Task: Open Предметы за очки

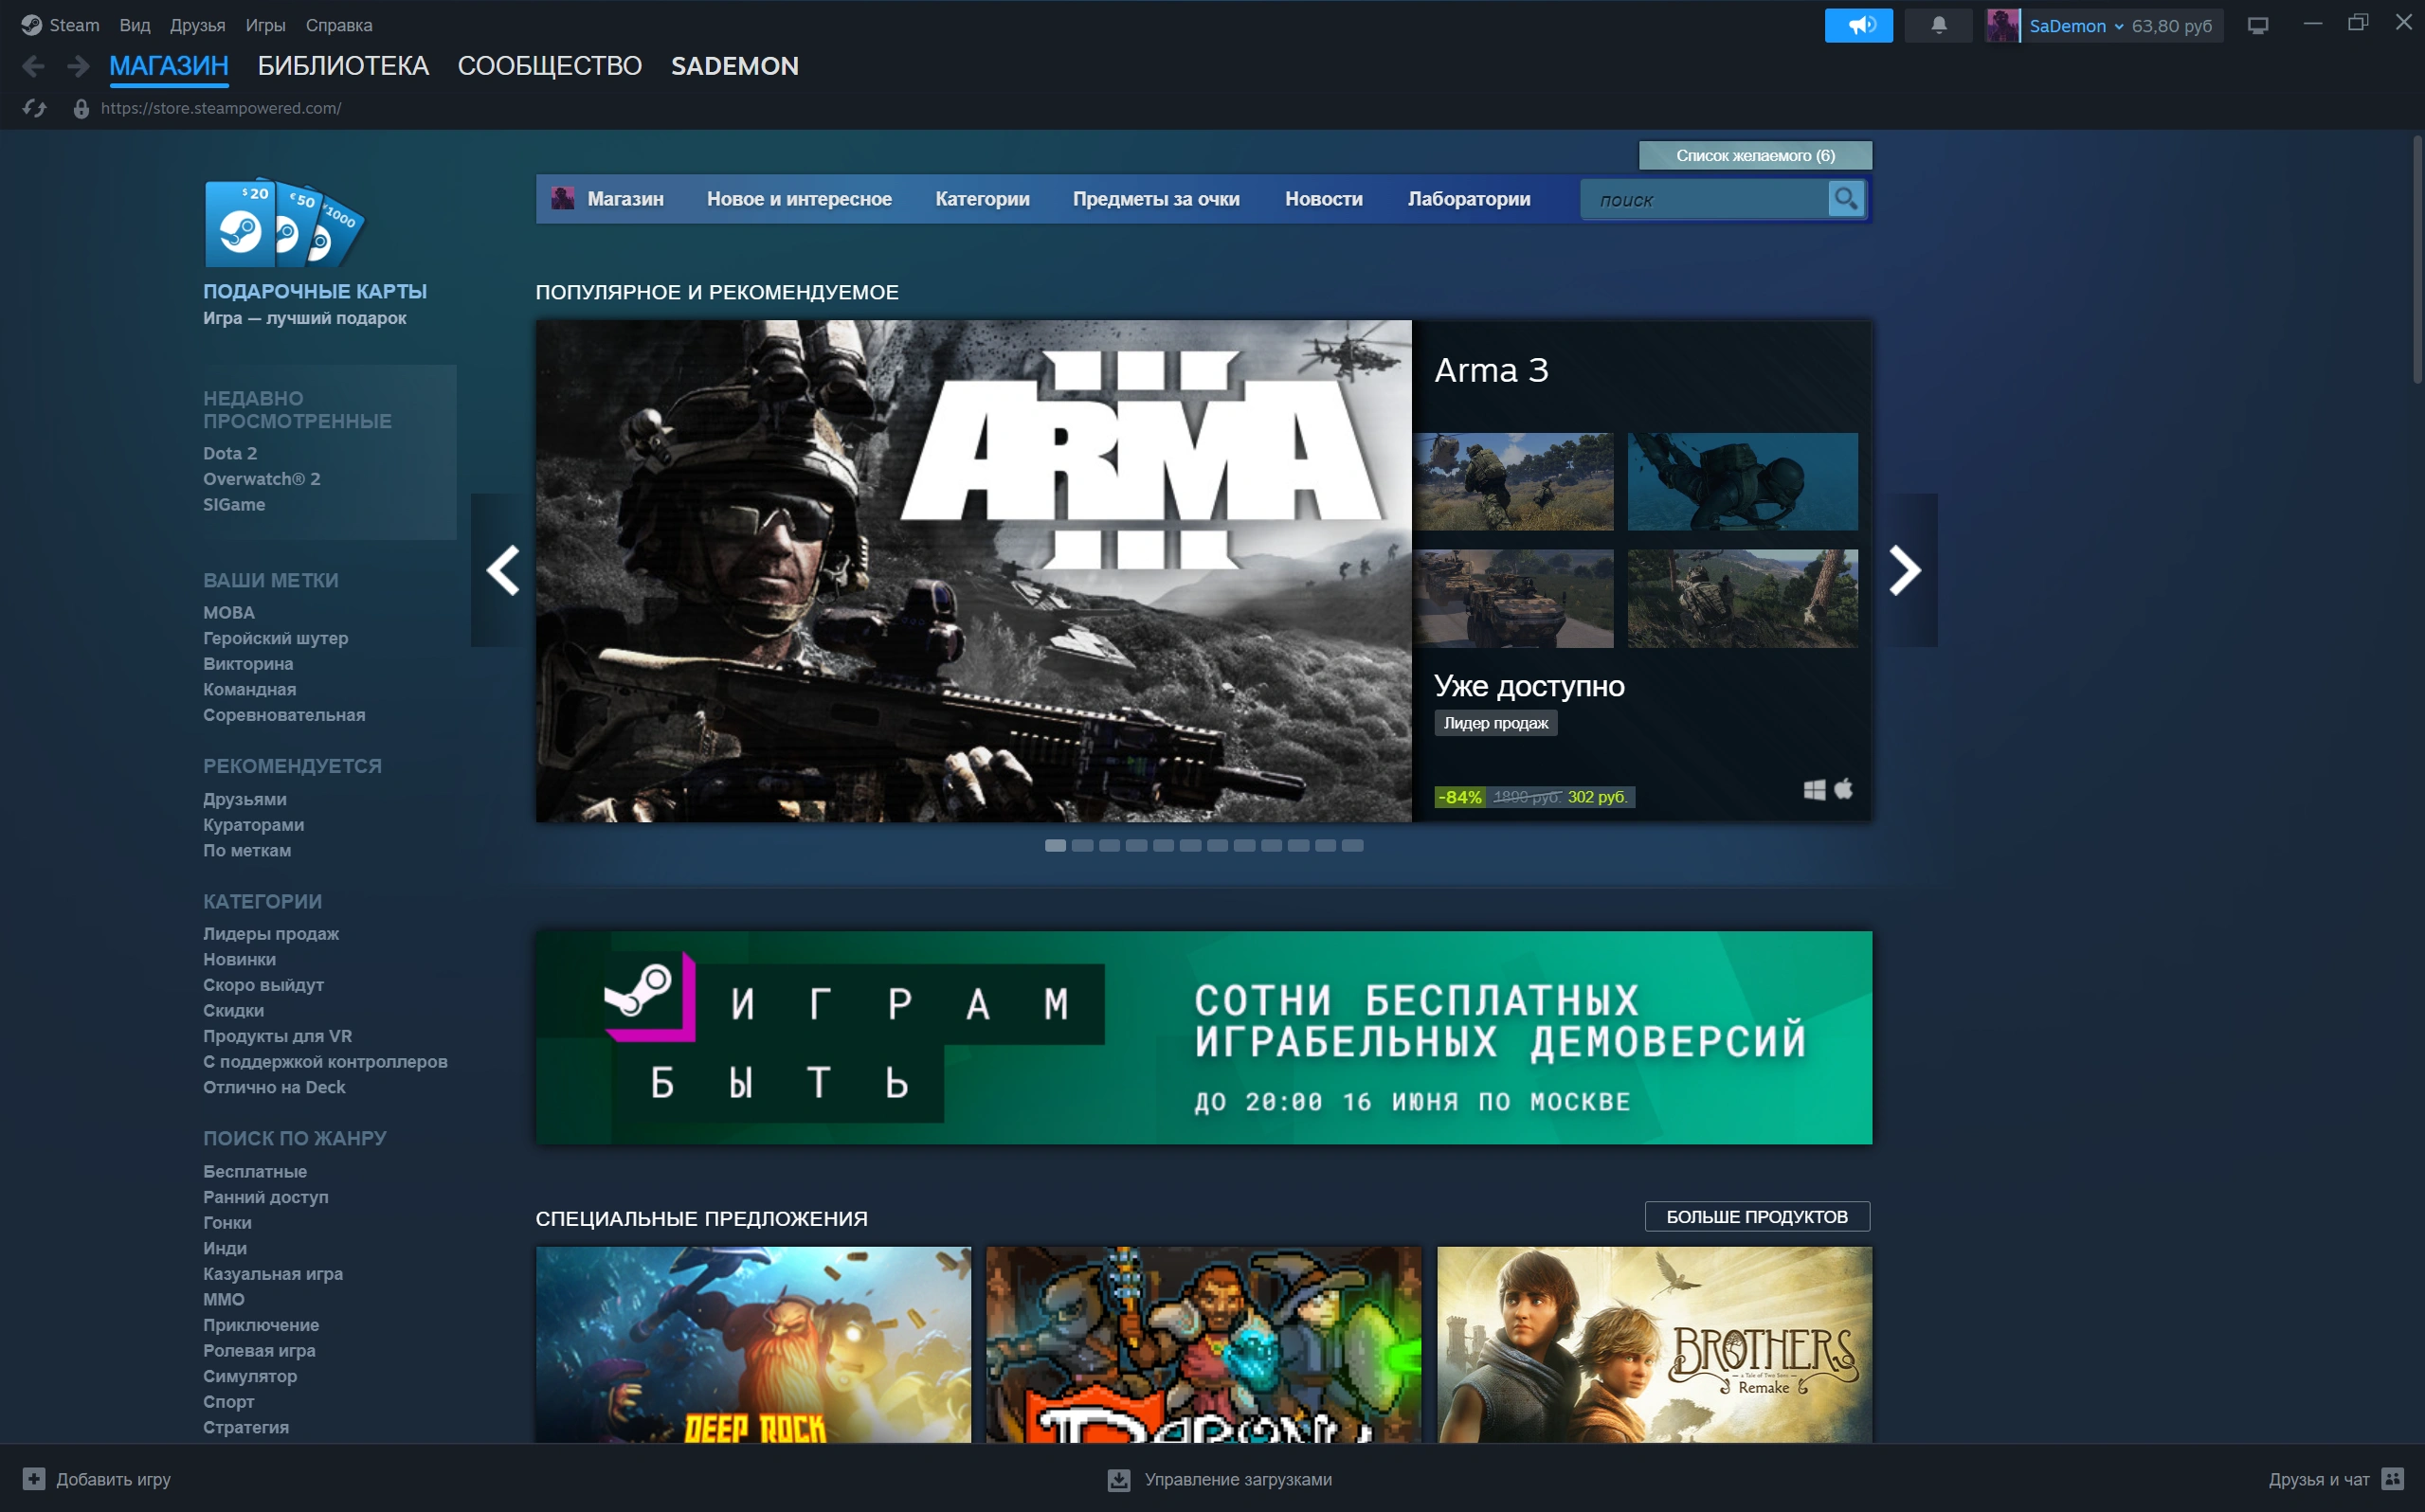Action: [x=1156, y=199]
